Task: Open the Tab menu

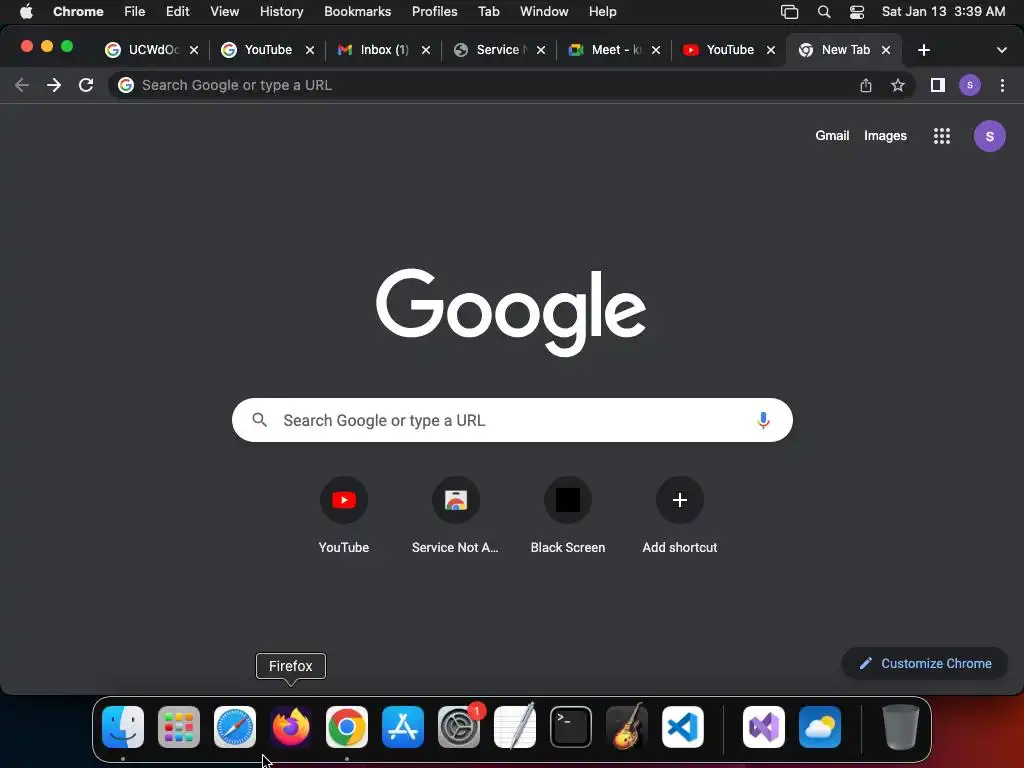Action: point(488,12)
